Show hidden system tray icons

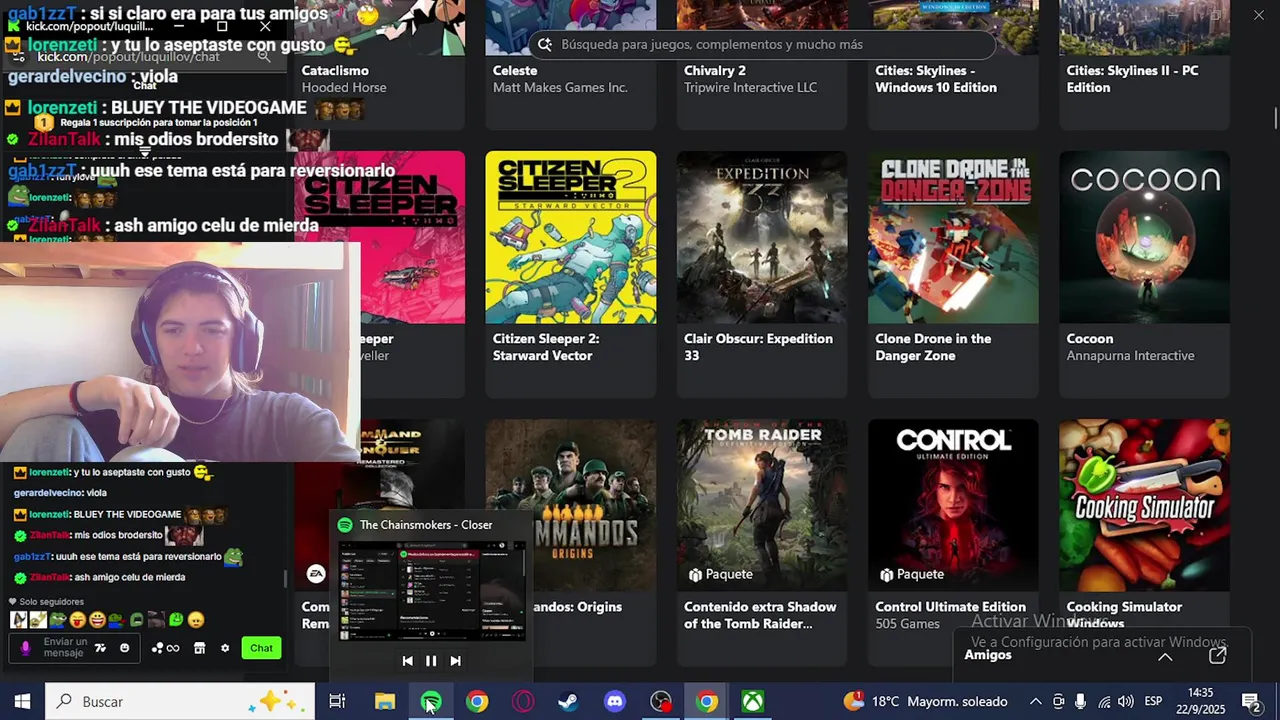click(1035, 702)
